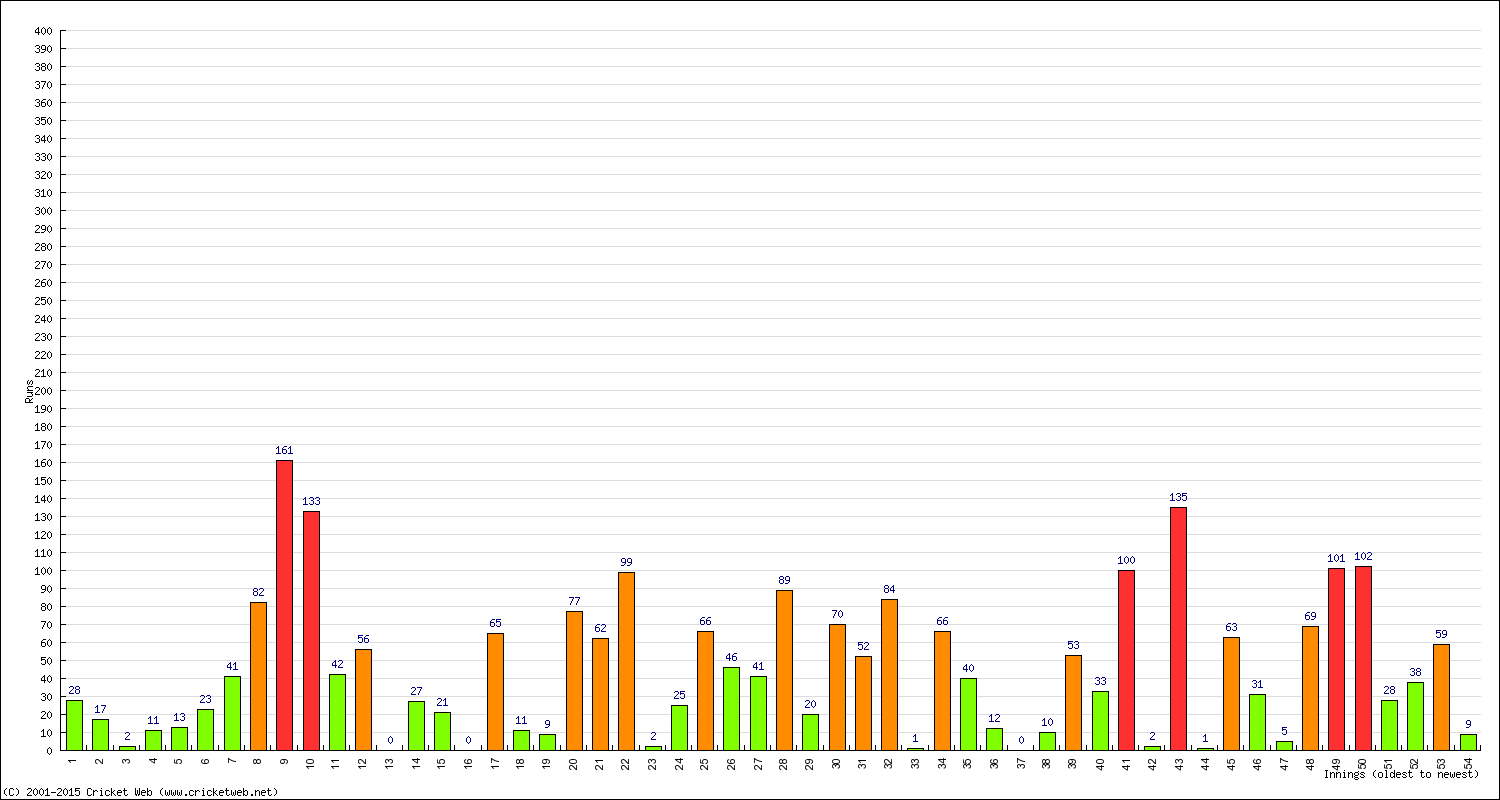Select the orange bar for innings 8
Image resolution: width=1500 pixels, height=800 pixels.
click(x=258, y=676)
